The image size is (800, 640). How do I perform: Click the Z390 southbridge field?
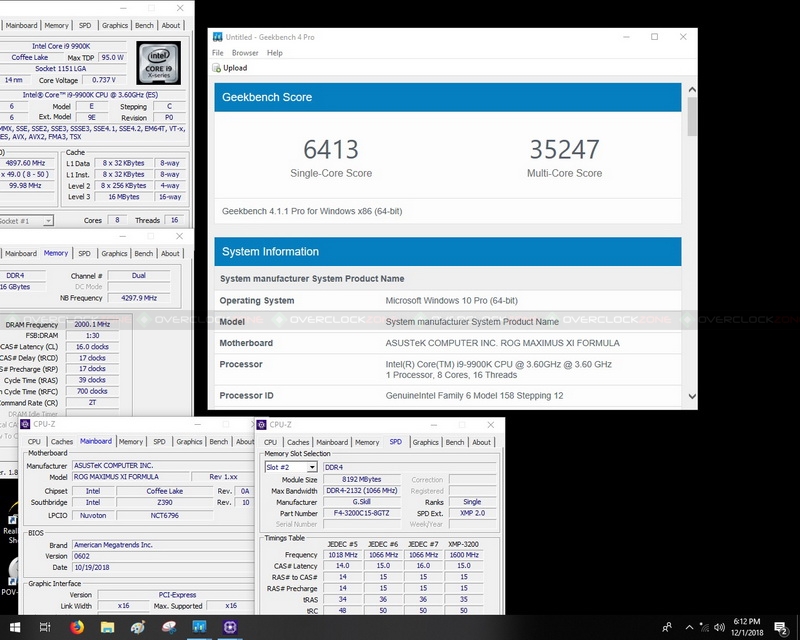coord(164,502)
